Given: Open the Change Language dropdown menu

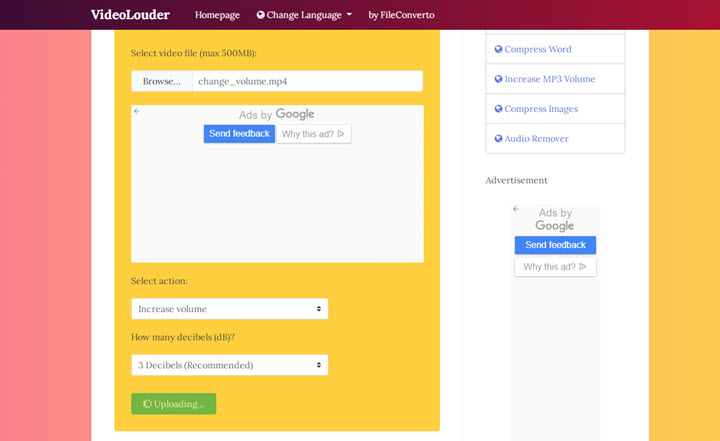Looking at the screenshot, I should [x=304, y=15].
